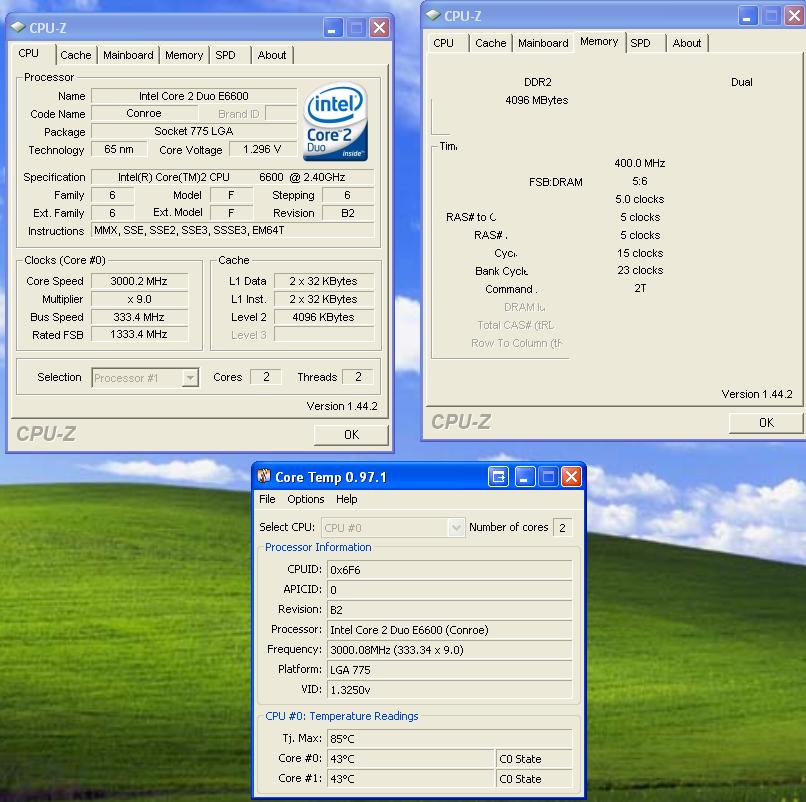Click the Intel Core 2 Duo logo
The height and width of the screenshot is (802, 806).
click(335, 122)
